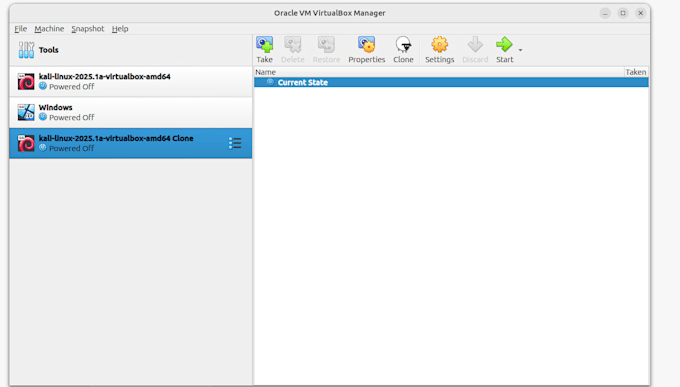Click the Windows 10 VM icon

[x=26, y=112]
